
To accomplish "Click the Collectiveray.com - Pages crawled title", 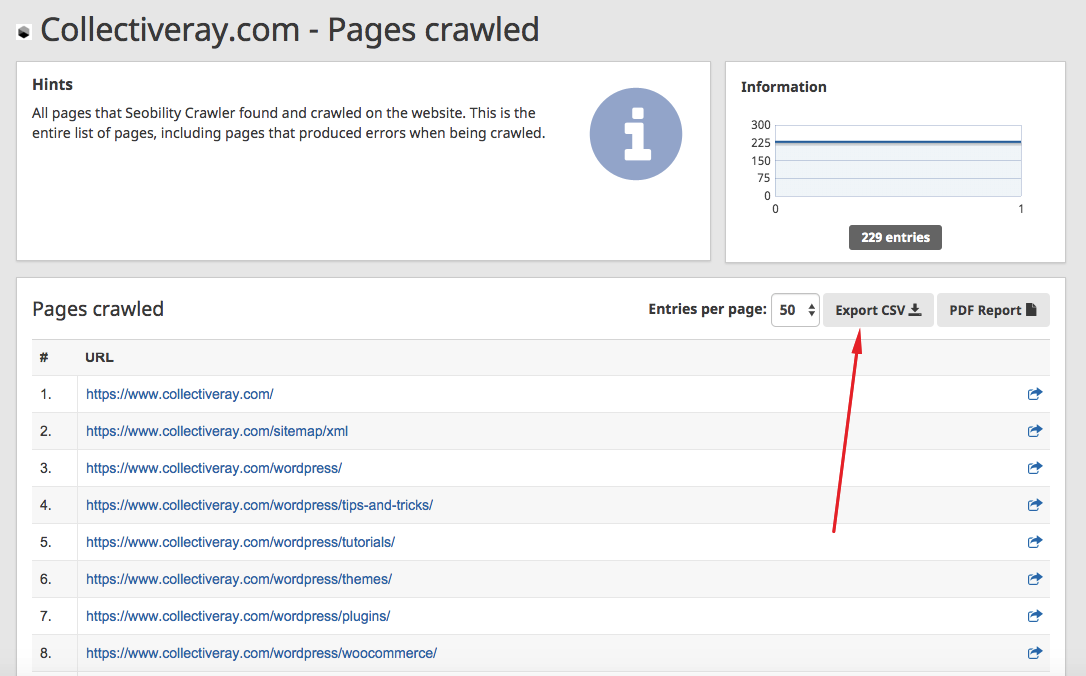I will click(x=290, y=30).
